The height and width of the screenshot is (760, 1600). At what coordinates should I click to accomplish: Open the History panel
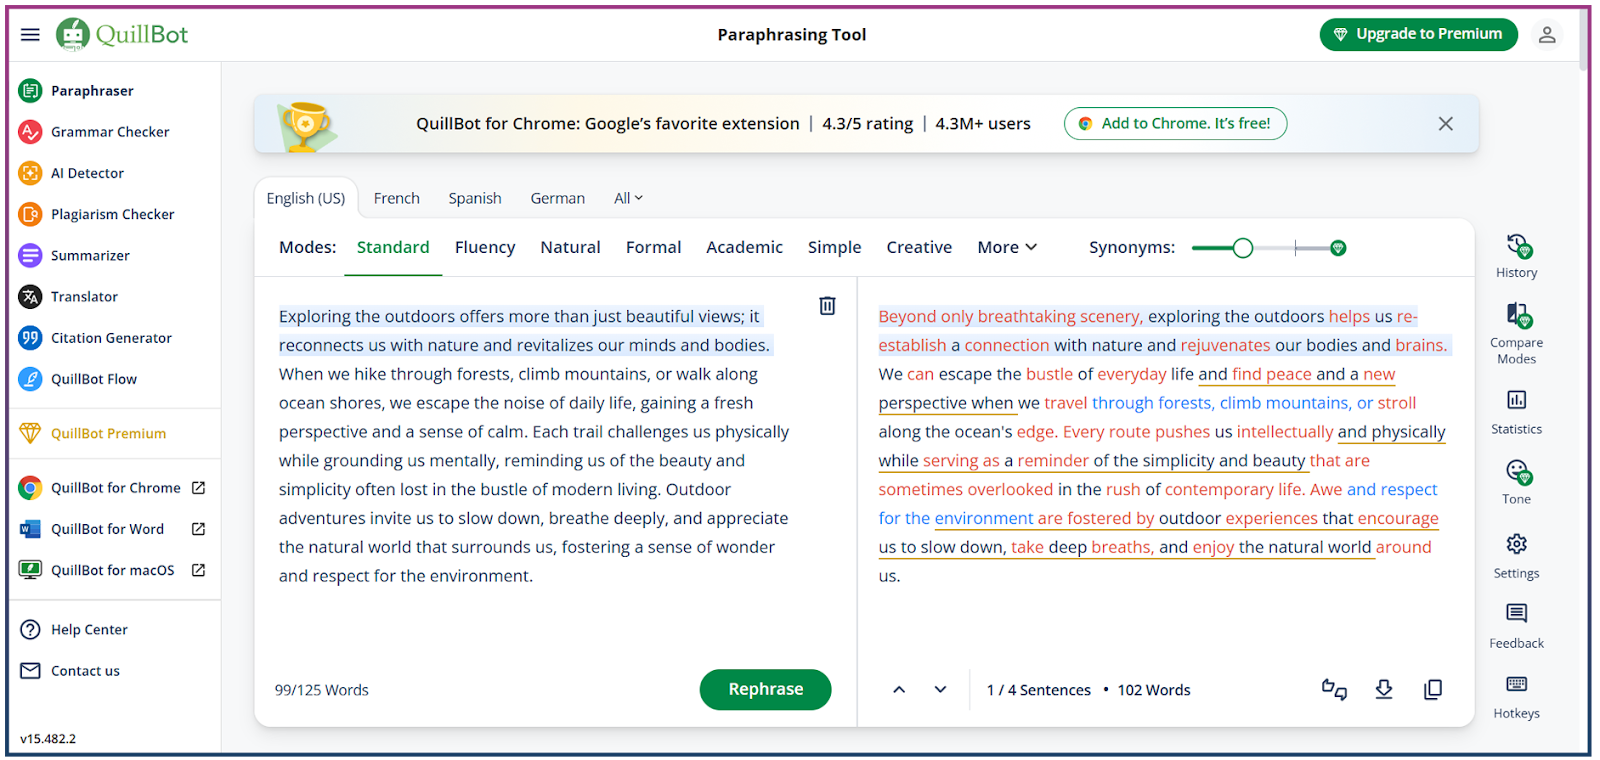[1516, 256]
